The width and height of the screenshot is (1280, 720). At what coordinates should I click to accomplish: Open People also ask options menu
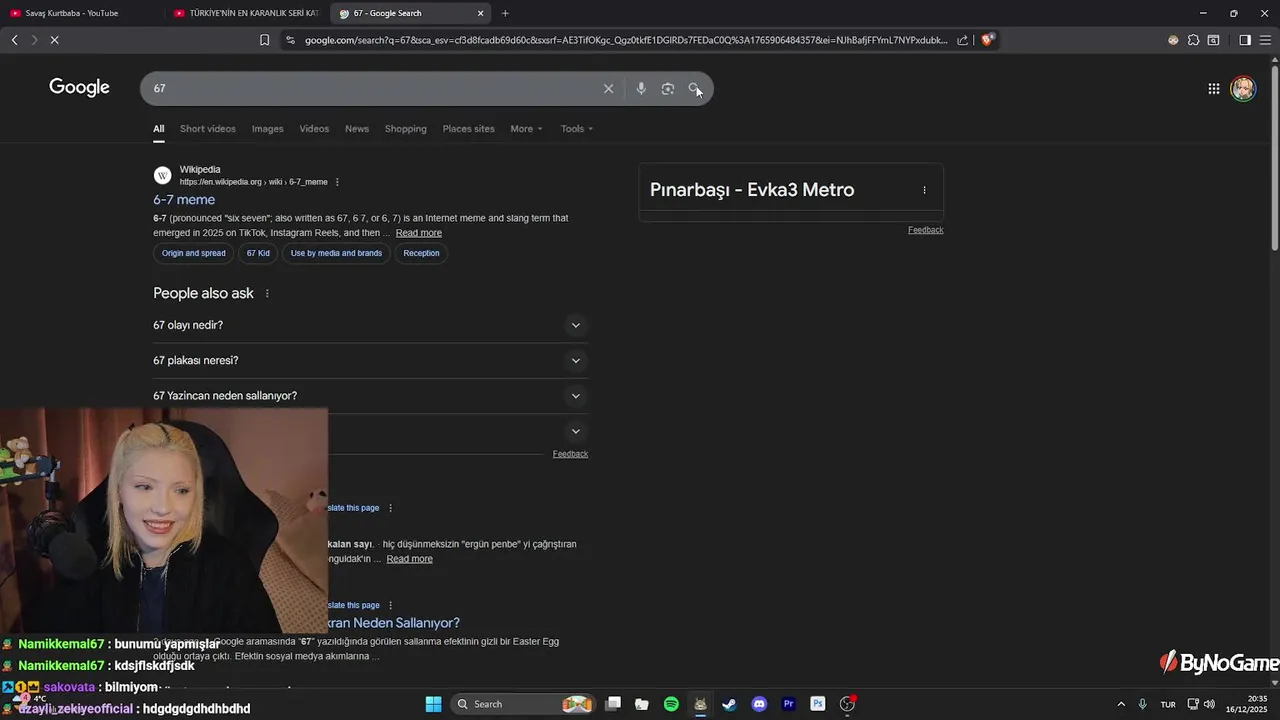point(267,293)
